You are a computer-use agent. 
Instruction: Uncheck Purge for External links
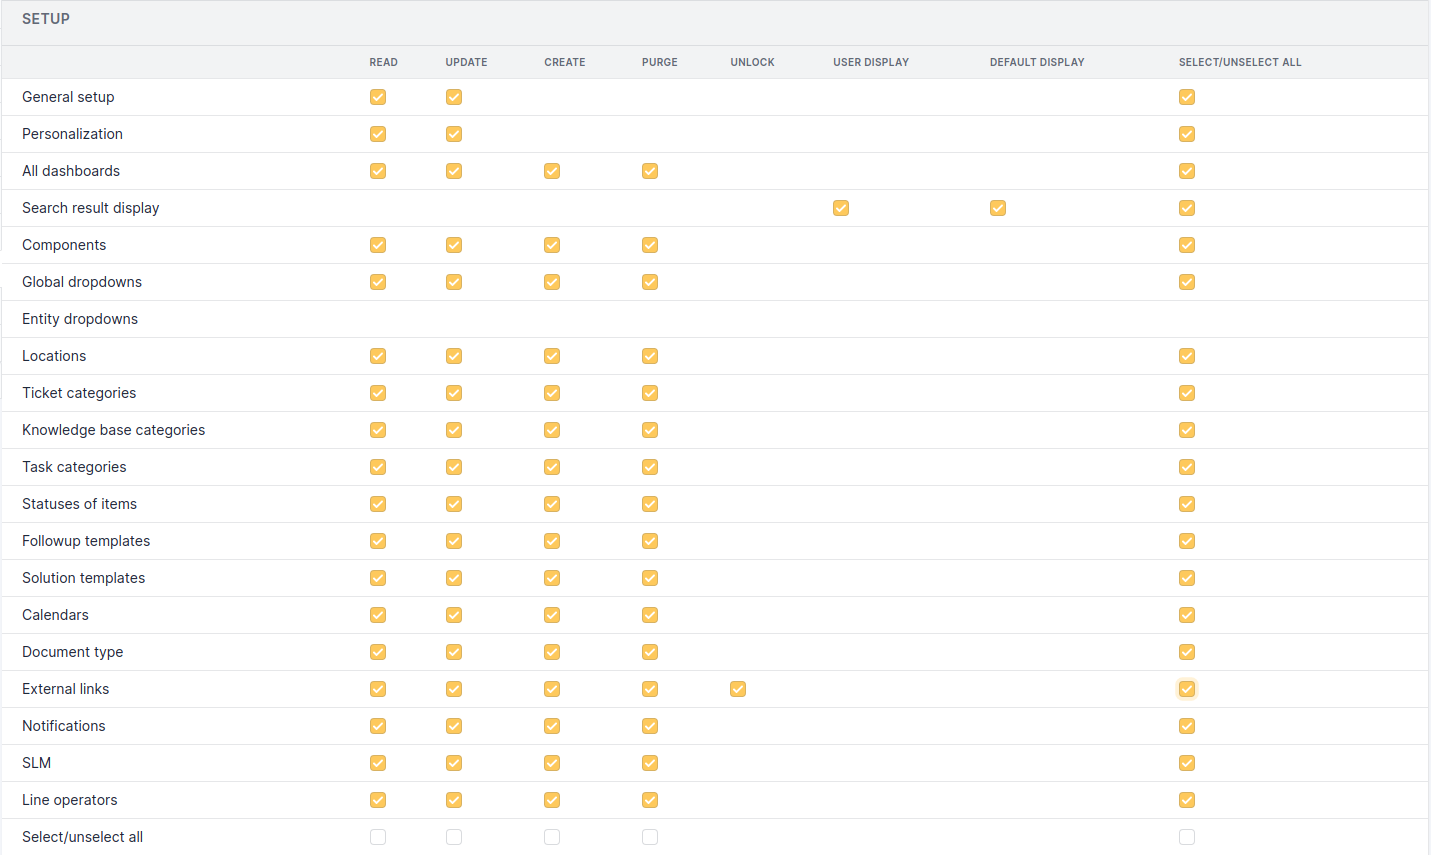pos(650,689)
